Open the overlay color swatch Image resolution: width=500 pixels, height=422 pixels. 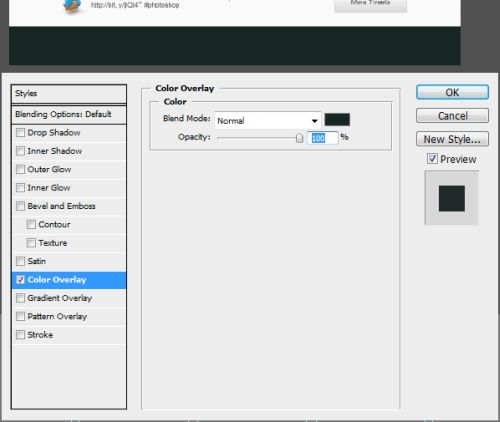pos(337,120)
